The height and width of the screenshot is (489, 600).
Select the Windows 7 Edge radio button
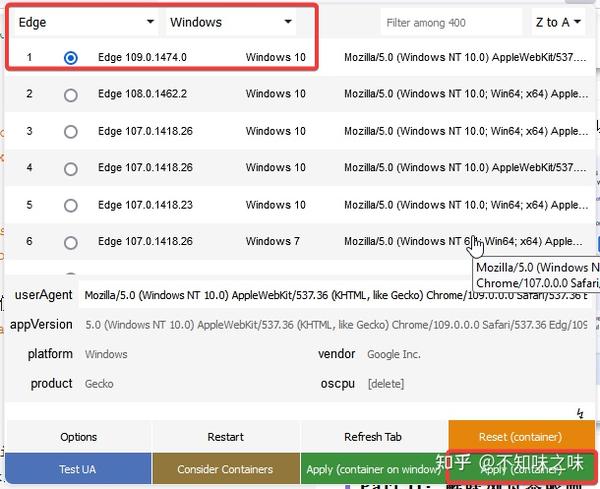[x=71, y=243]
